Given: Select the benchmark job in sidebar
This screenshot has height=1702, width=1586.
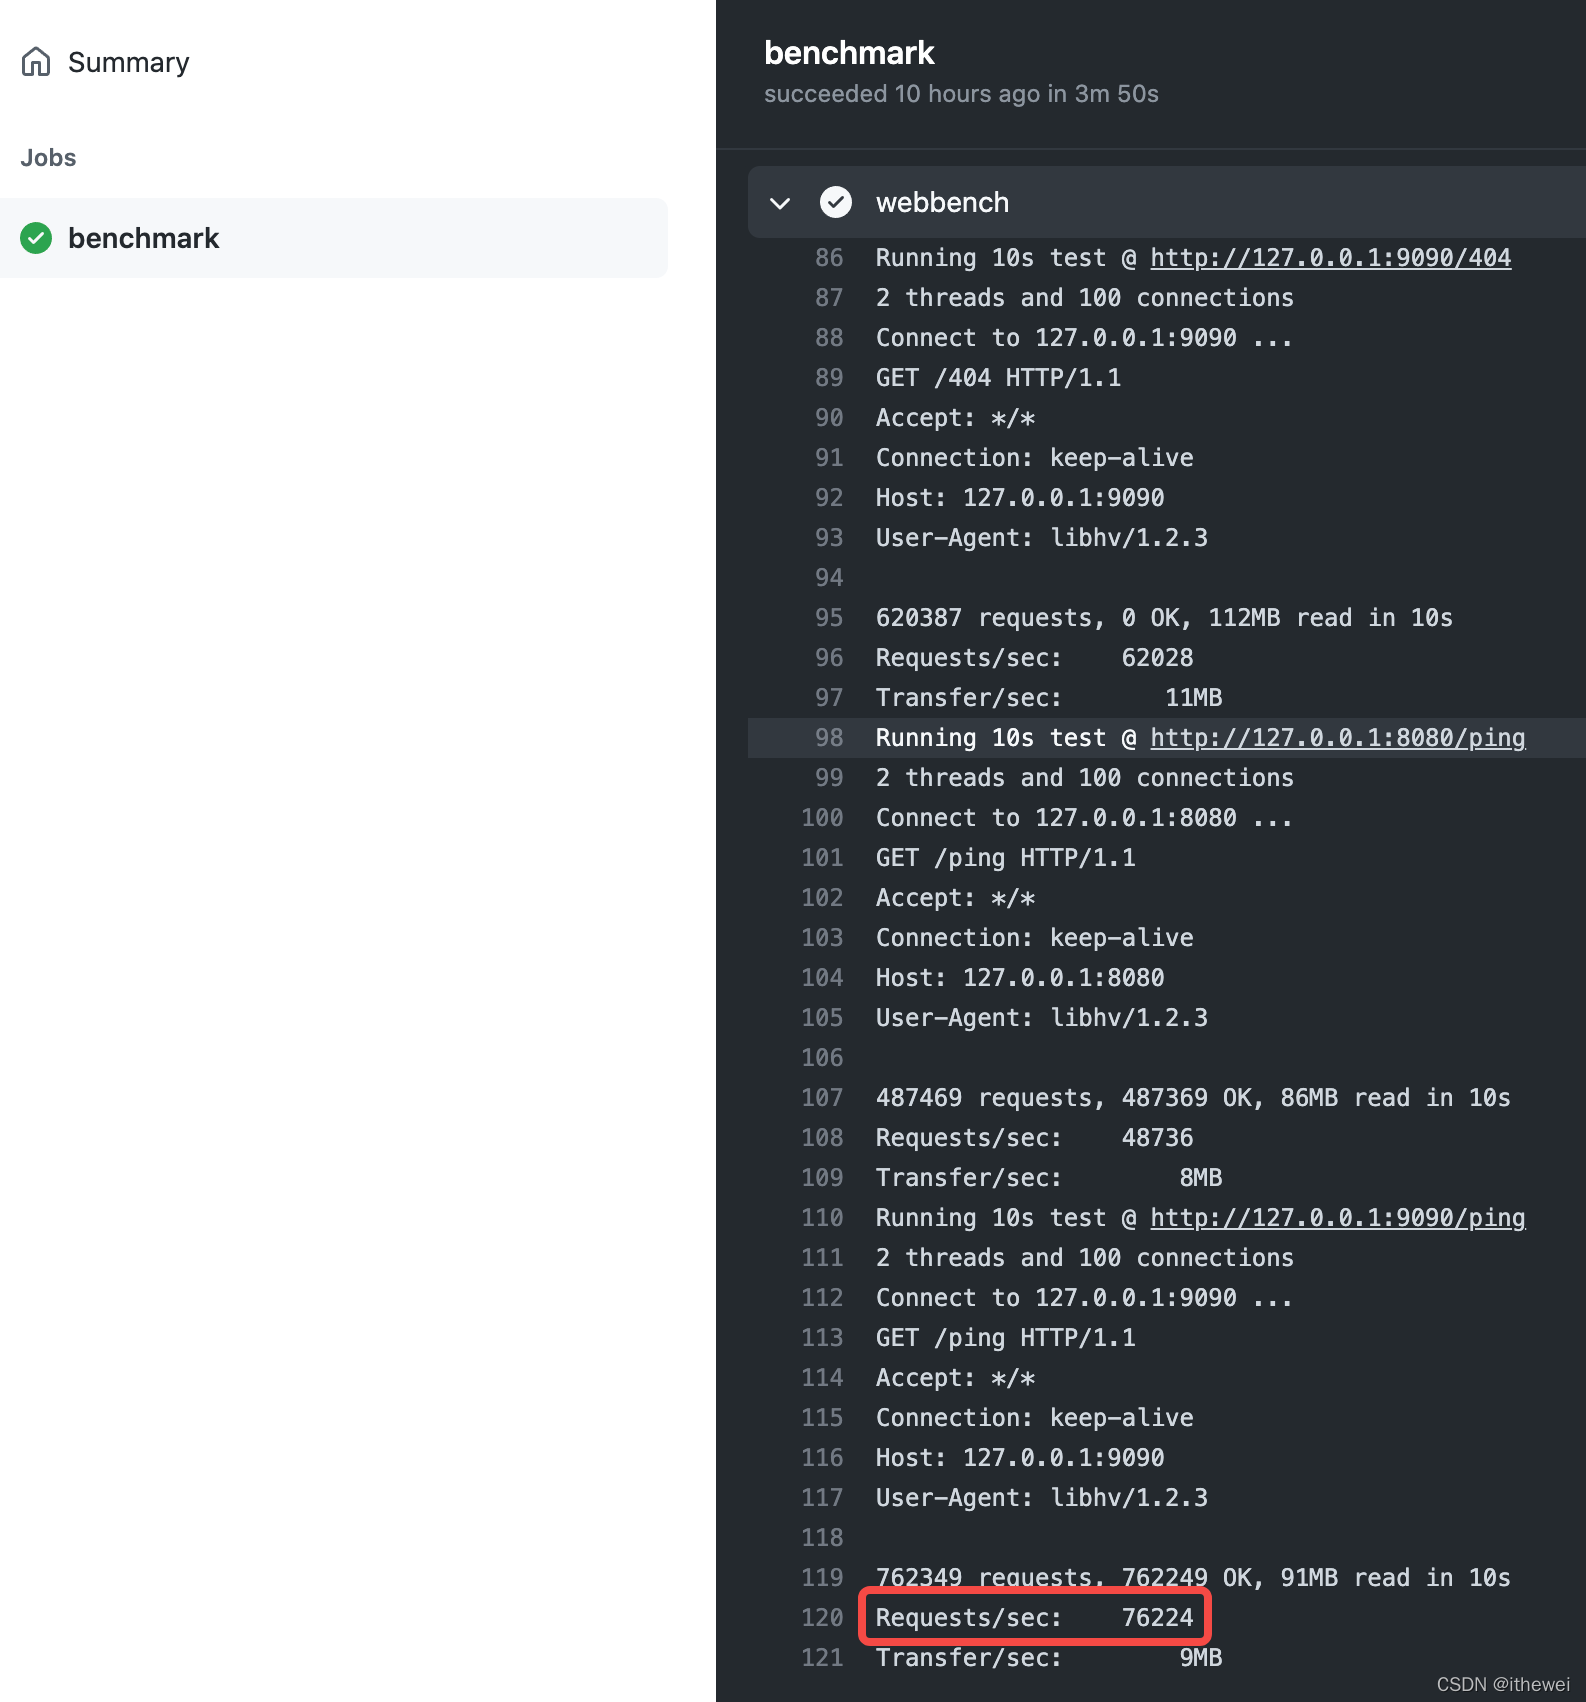Looking at the screenshot, I should pos(334,238).
